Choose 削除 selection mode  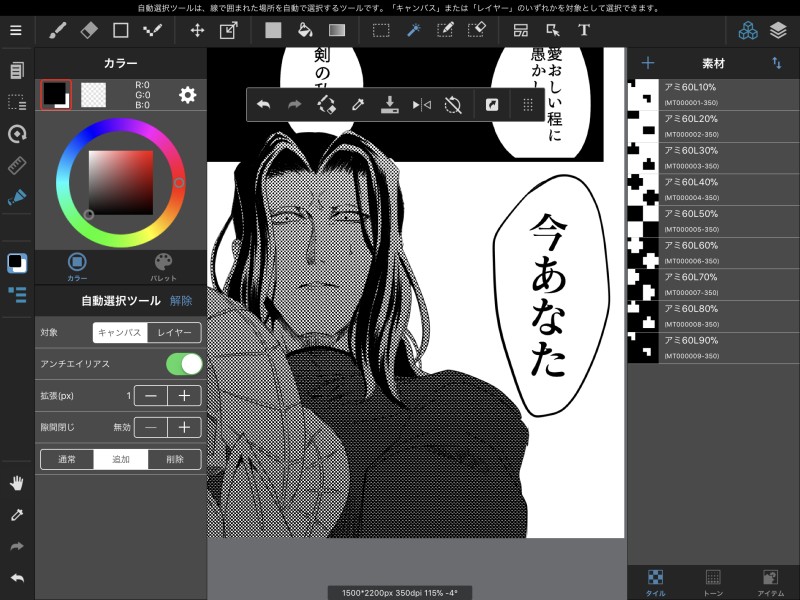[174, 459]
